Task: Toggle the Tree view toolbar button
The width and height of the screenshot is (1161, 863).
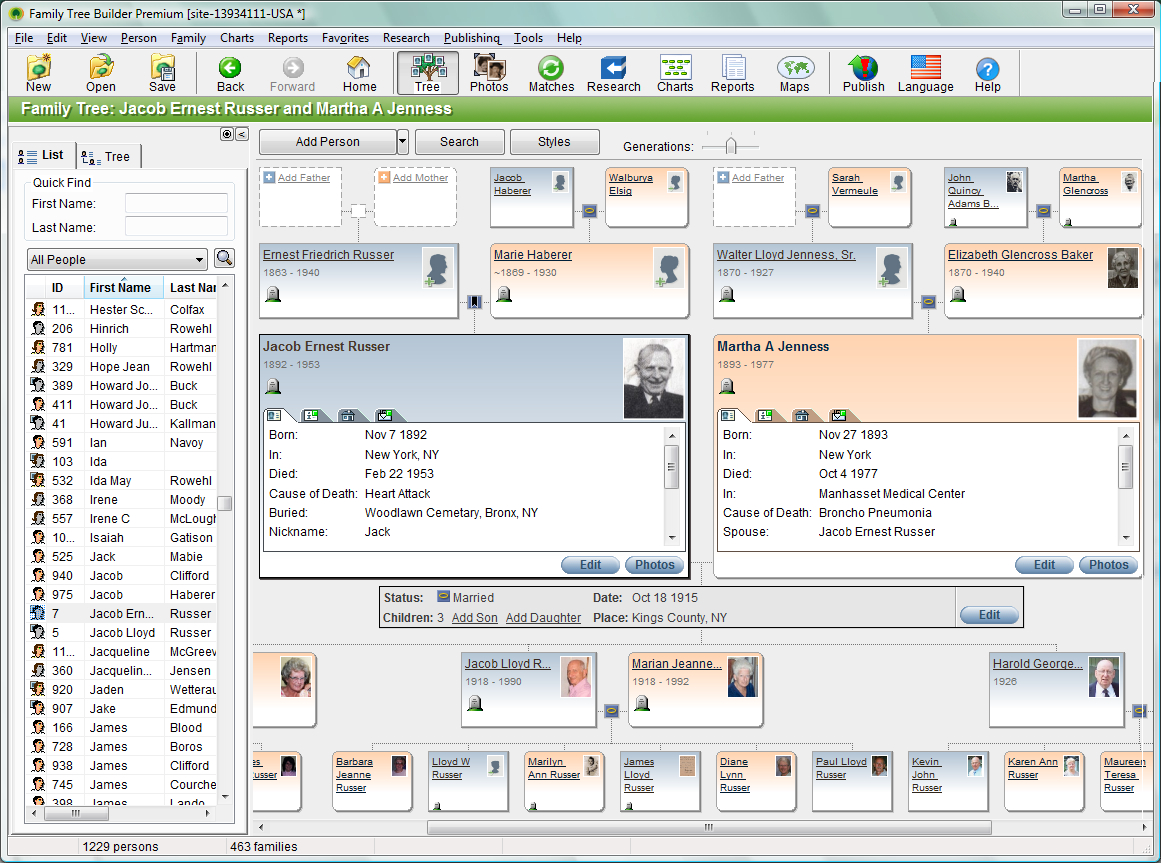Action: tap(427, 74)
